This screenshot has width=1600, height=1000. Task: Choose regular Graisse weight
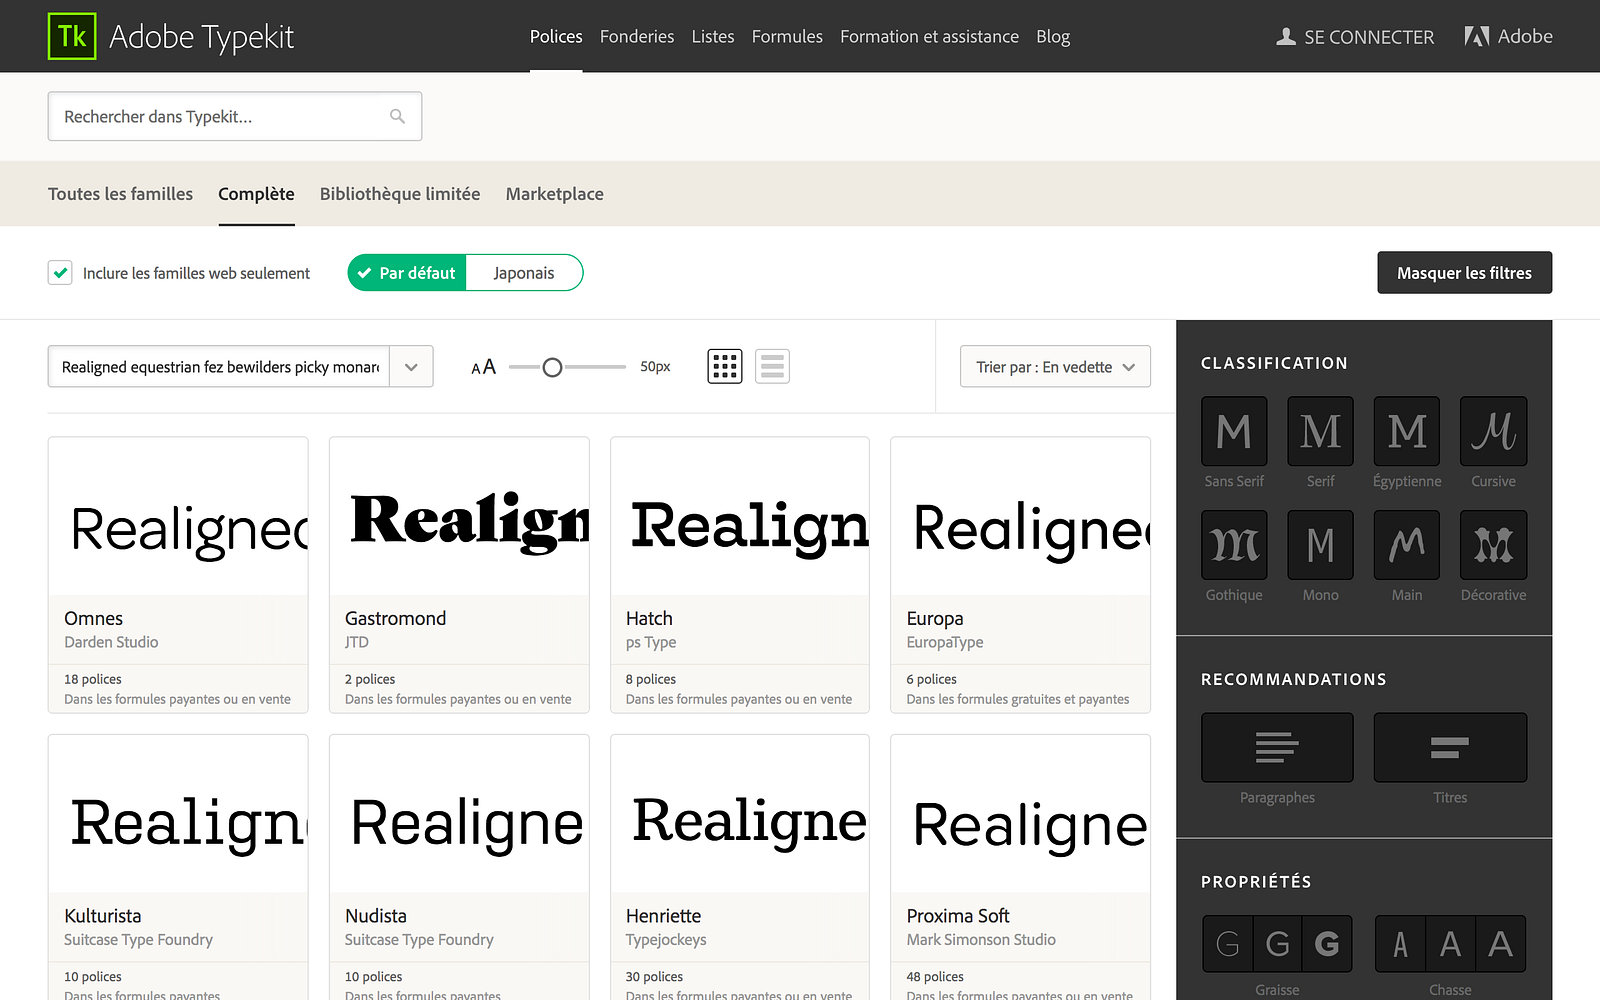point(1277,944)
